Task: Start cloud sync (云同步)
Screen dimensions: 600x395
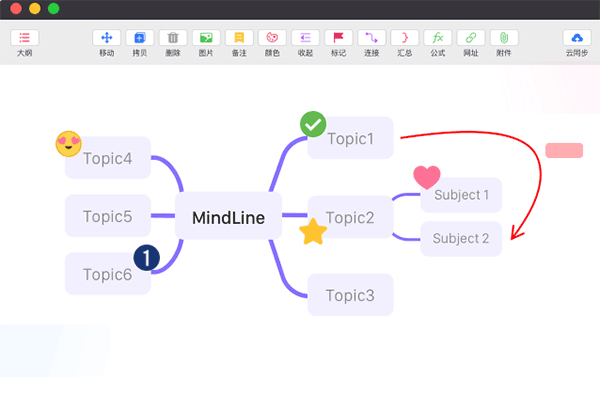Action: pos(577,38)
